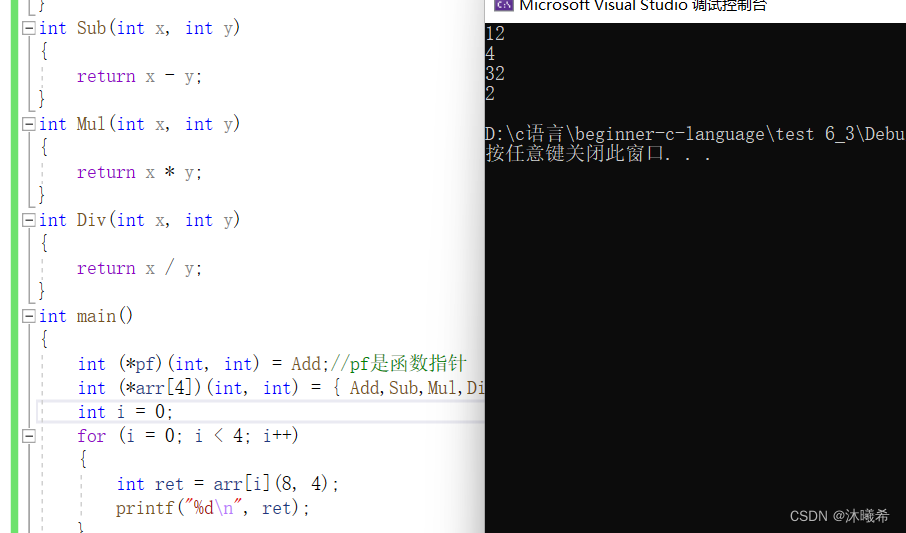Collapse the main function code block
The width and height of the screenshot is (906, 533).
28,316
